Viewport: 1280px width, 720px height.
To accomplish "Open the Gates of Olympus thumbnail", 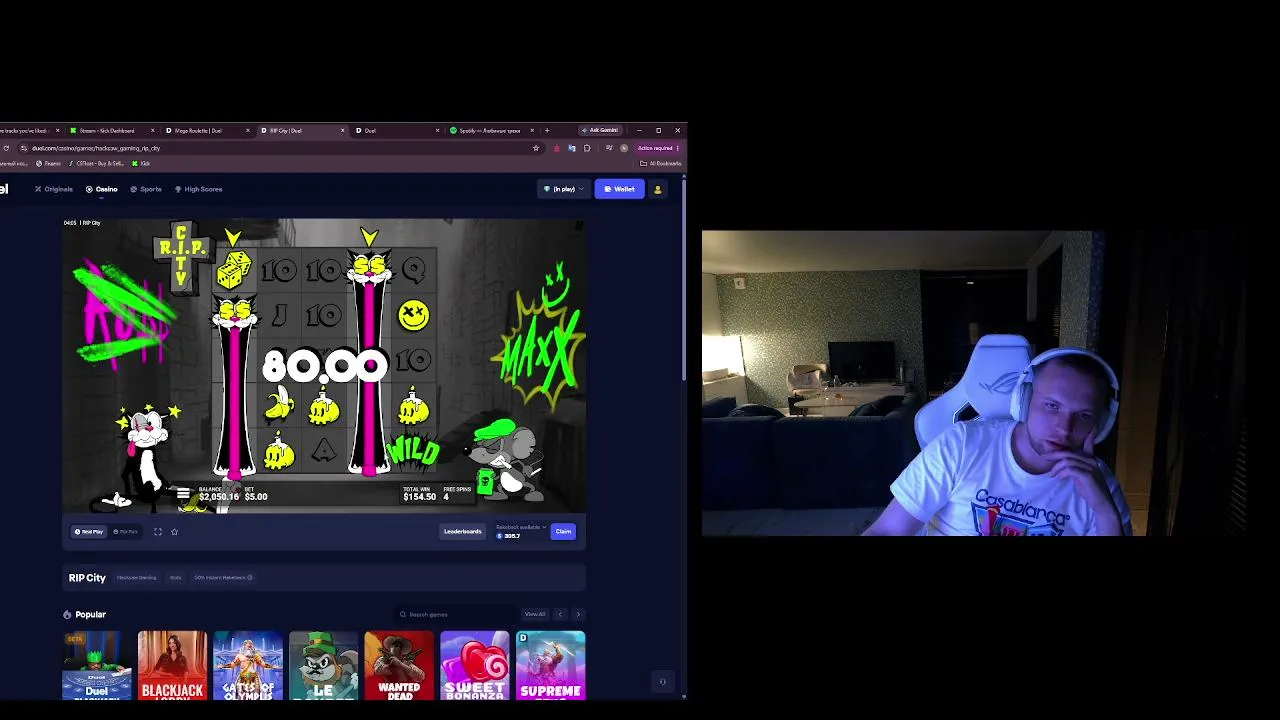I will pyautogui.click(x=248, y=665).
